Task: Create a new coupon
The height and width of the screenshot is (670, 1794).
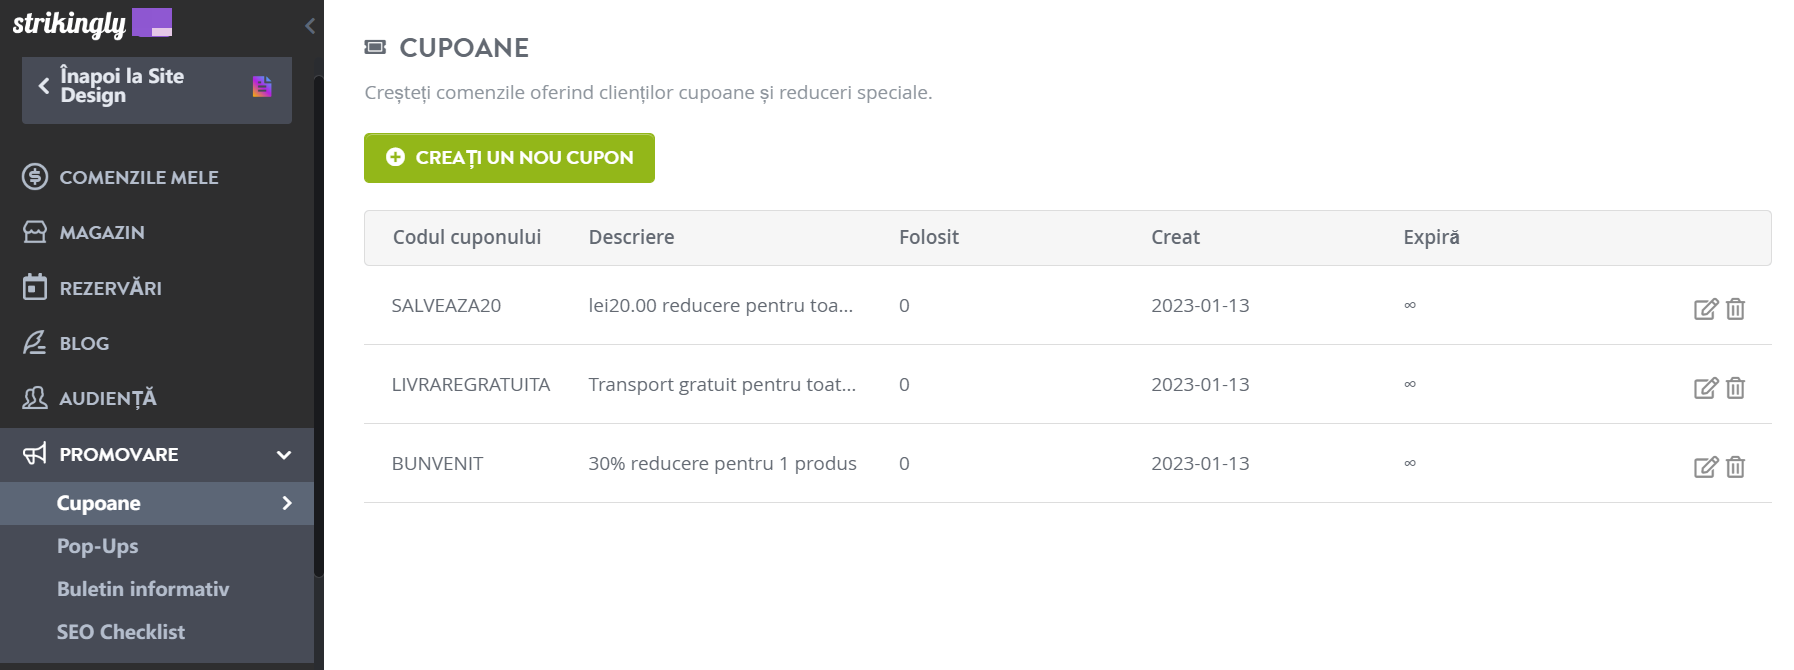Action: (509, 158)
